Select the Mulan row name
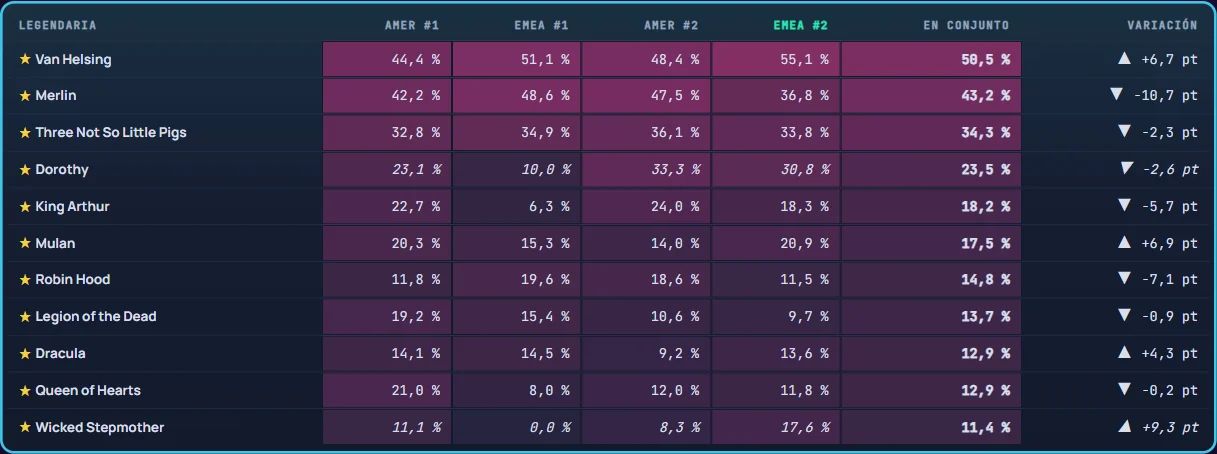 click(55, 243)
